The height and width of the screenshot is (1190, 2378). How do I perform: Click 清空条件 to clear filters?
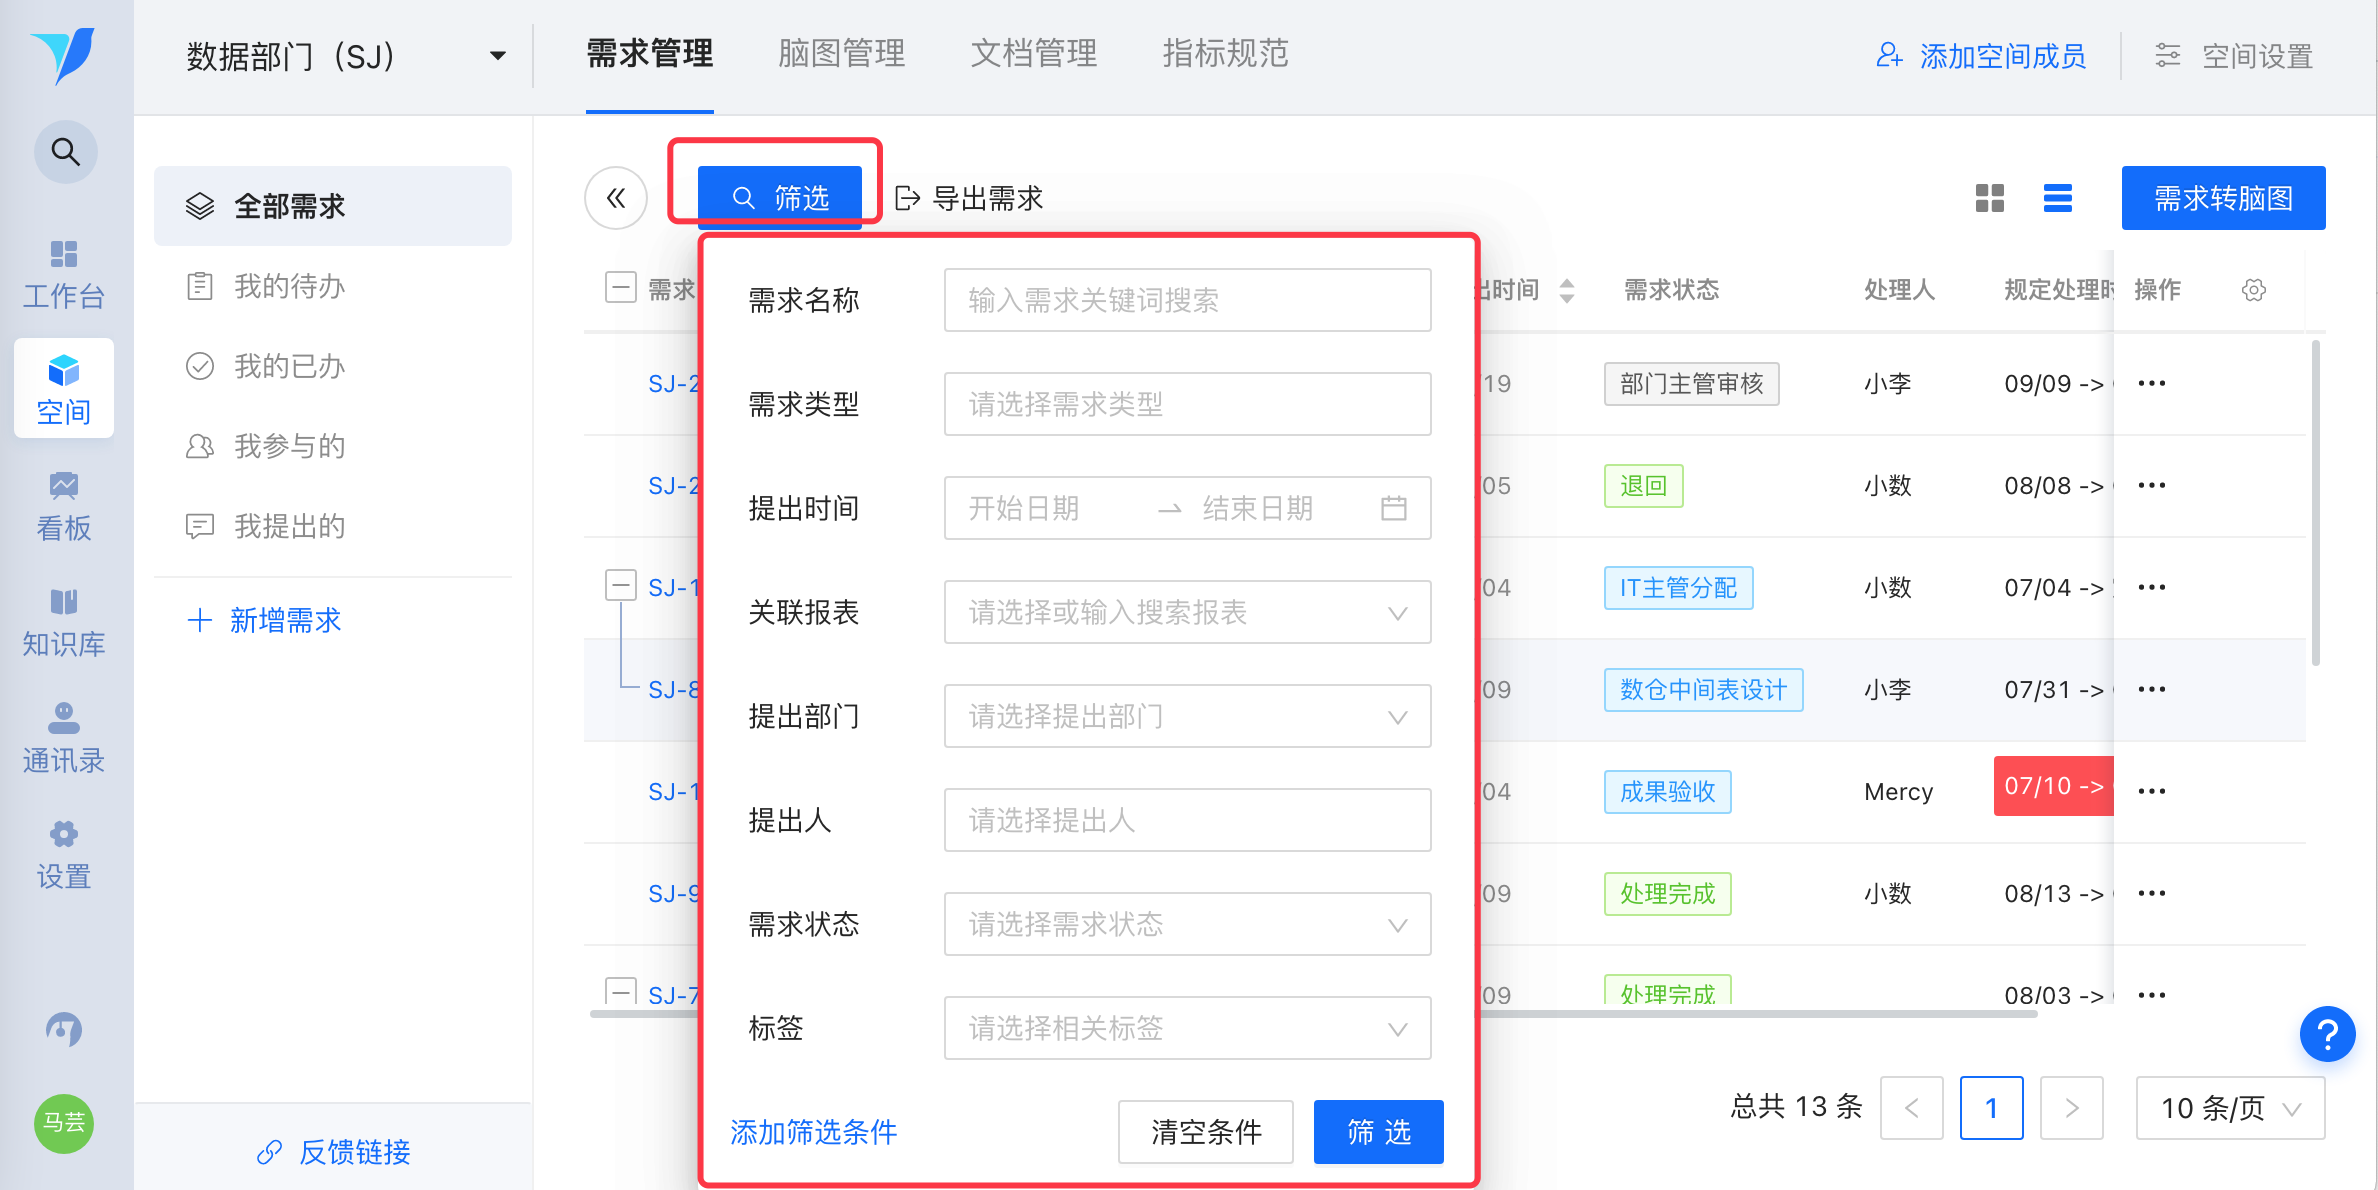point(1206,1132)
